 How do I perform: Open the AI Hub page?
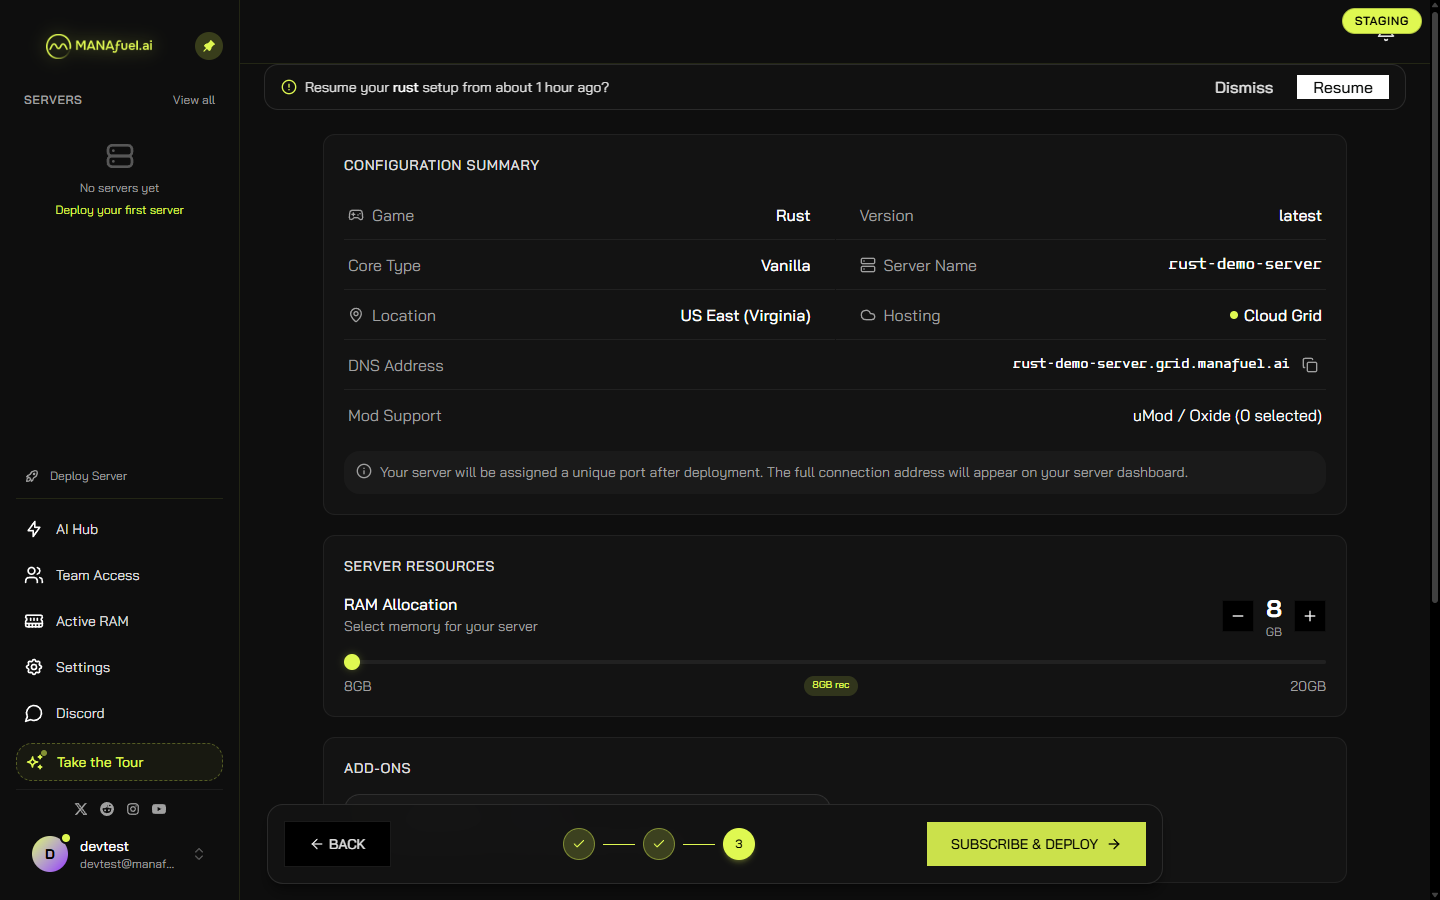pyautogui.click(x=119, y=529)
